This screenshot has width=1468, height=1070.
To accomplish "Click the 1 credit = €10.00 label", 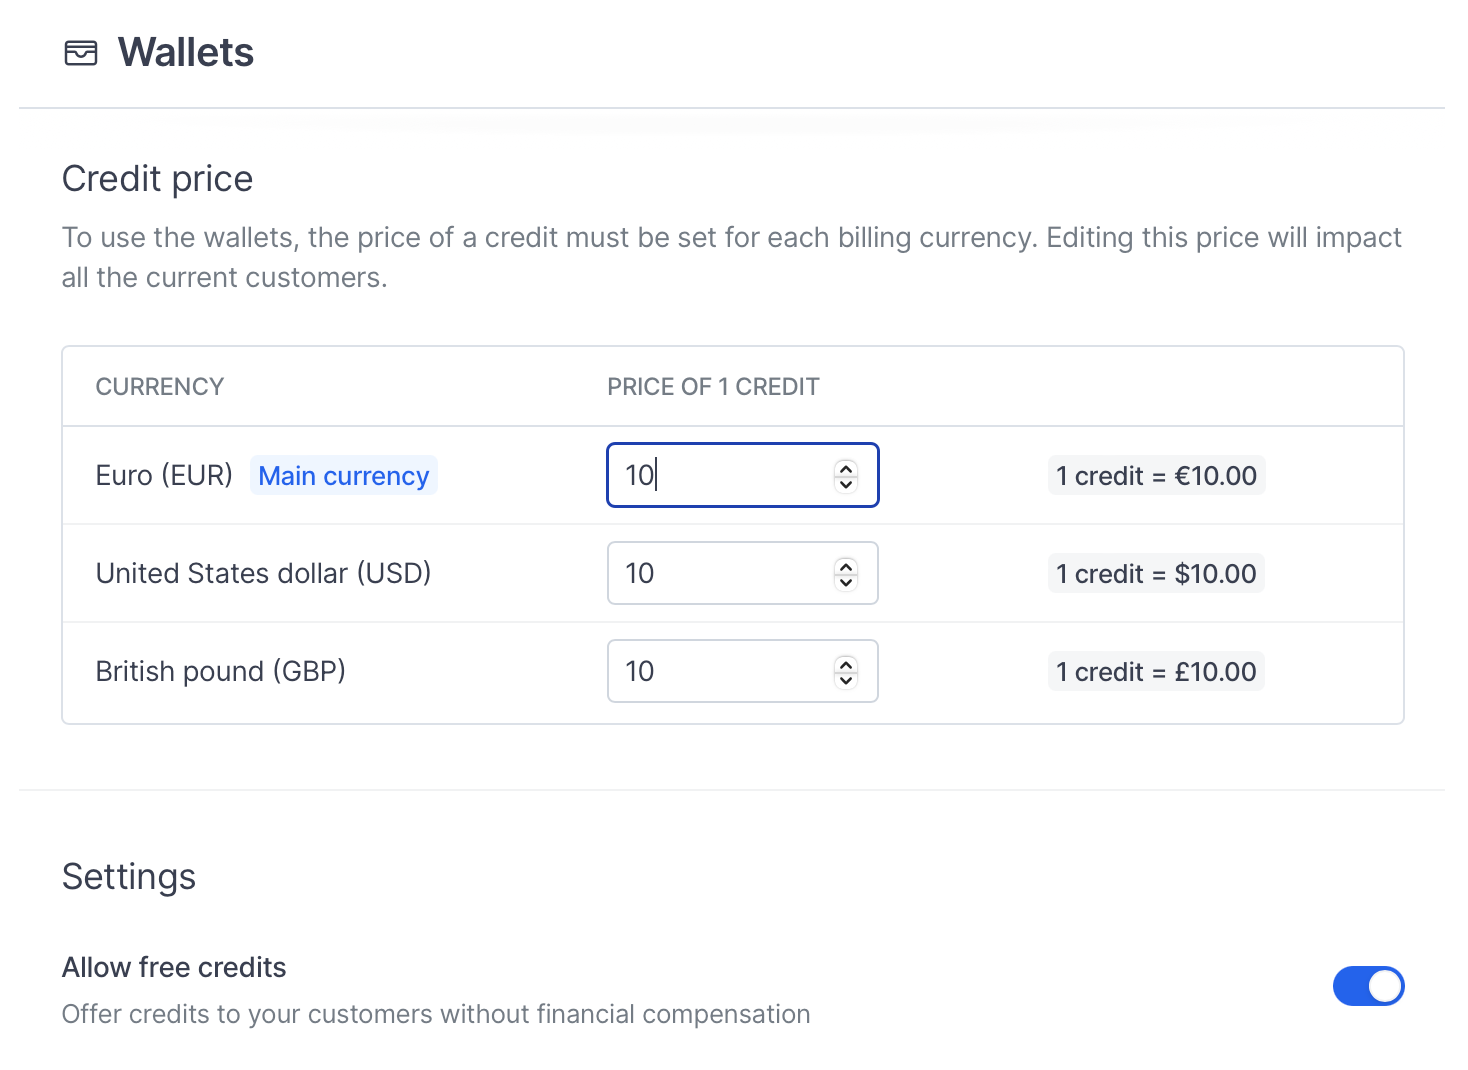I will pyautogui.click(x=1156, y=475).
